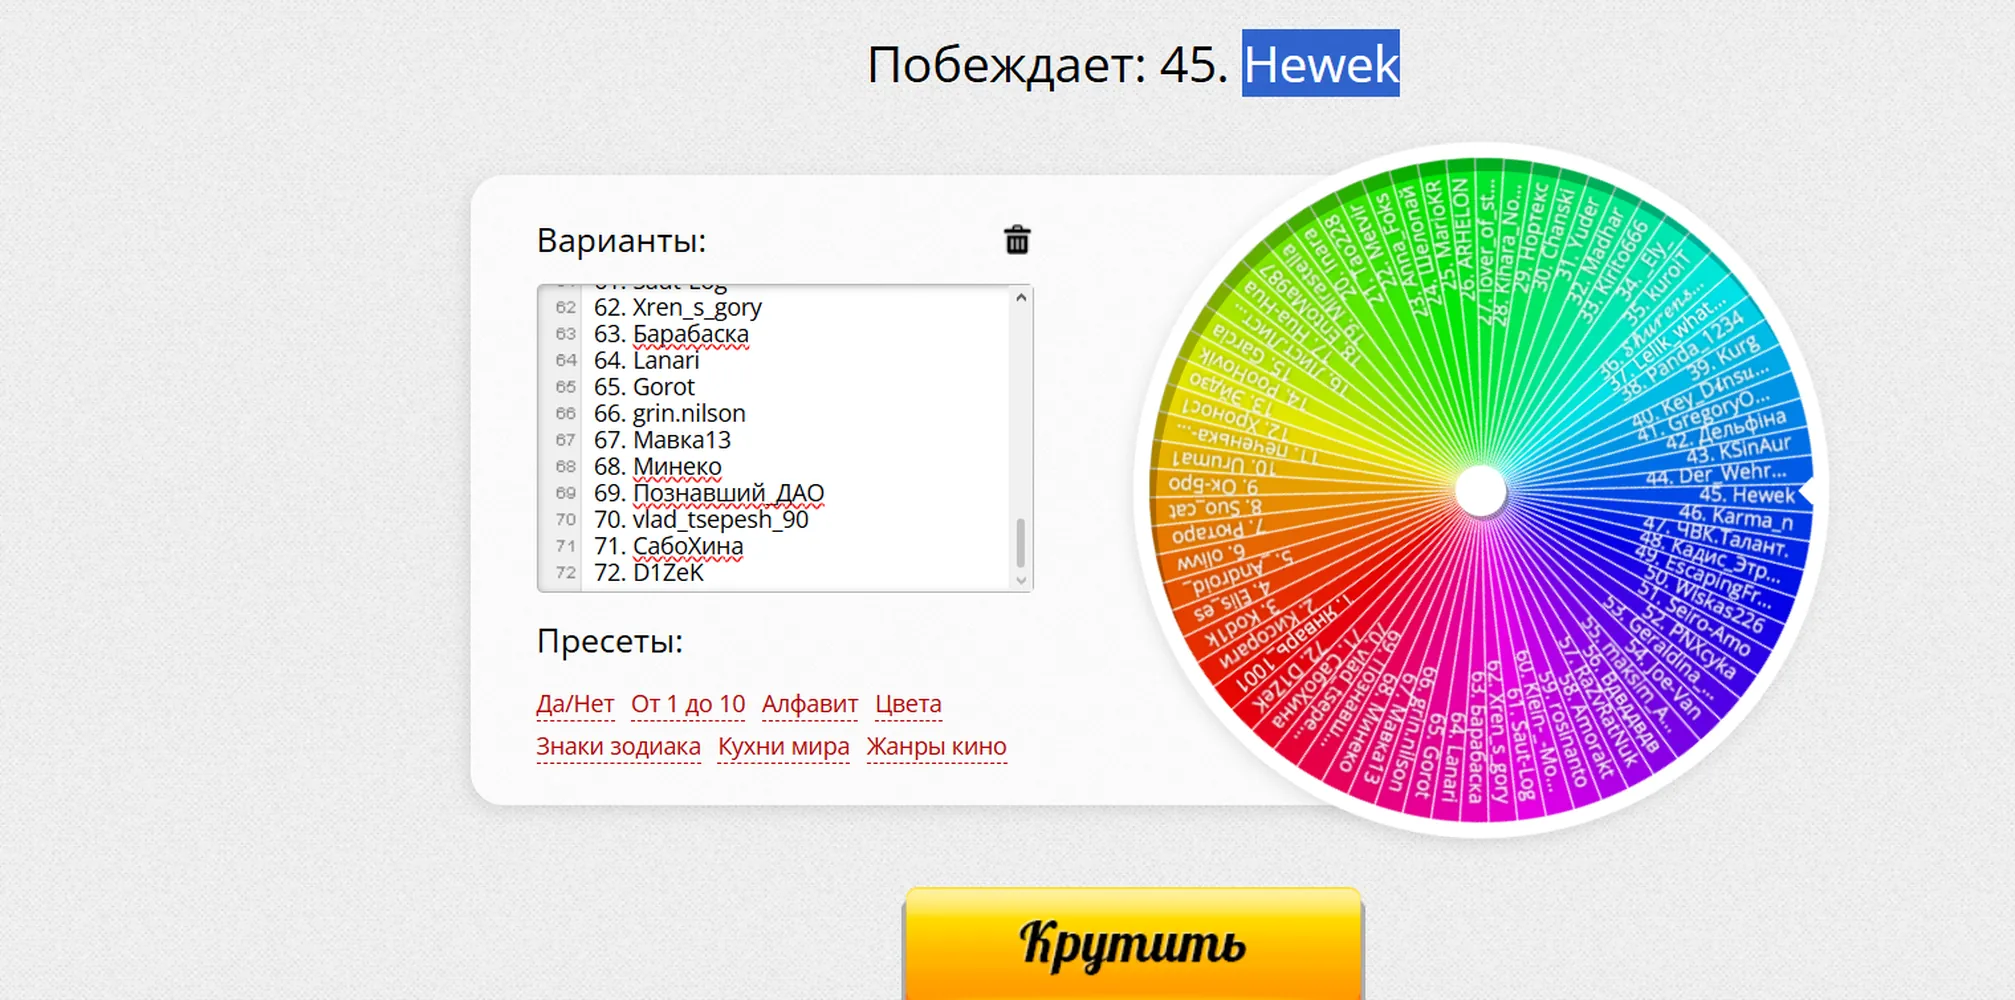Click the 'Варианты:' heading
The height and width of the screenshot is (1000, 2015).
(621, 241)
